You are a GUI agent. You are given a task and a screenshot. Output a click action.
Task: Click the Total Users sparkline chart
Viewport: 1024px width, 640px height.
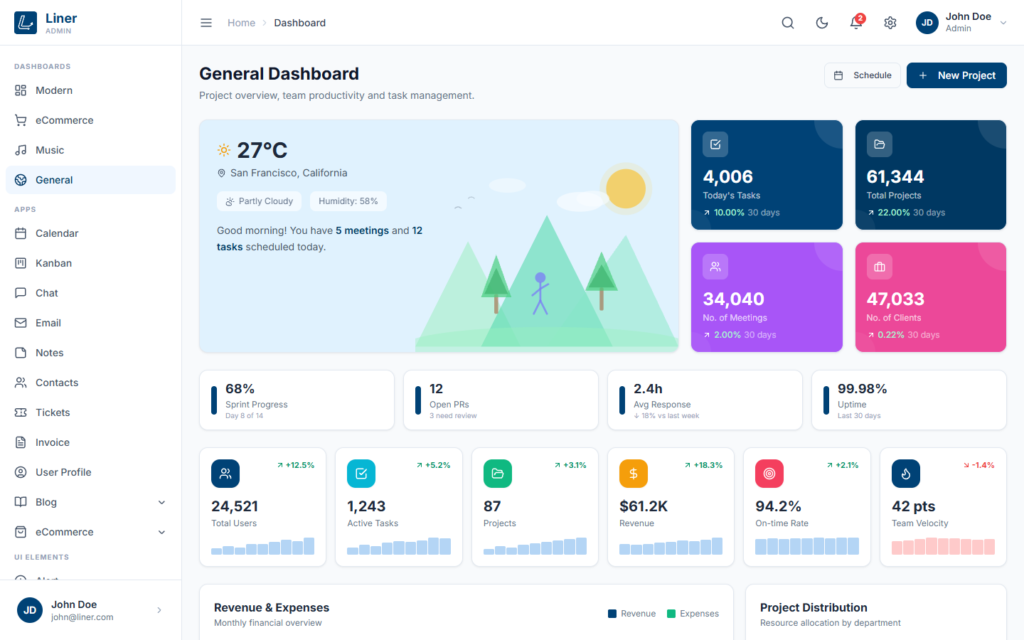coord(263,546)
